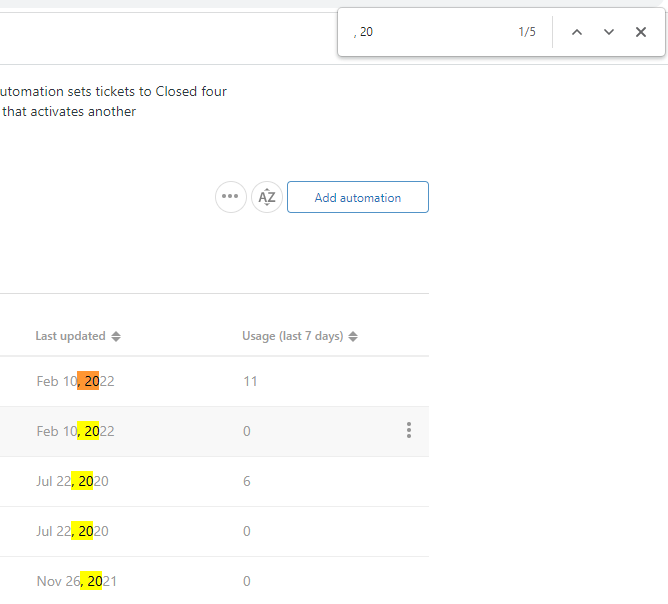Open the three-dot more options circle button
This screenshot has width=668, height=604.
click(x=231, y=197)
